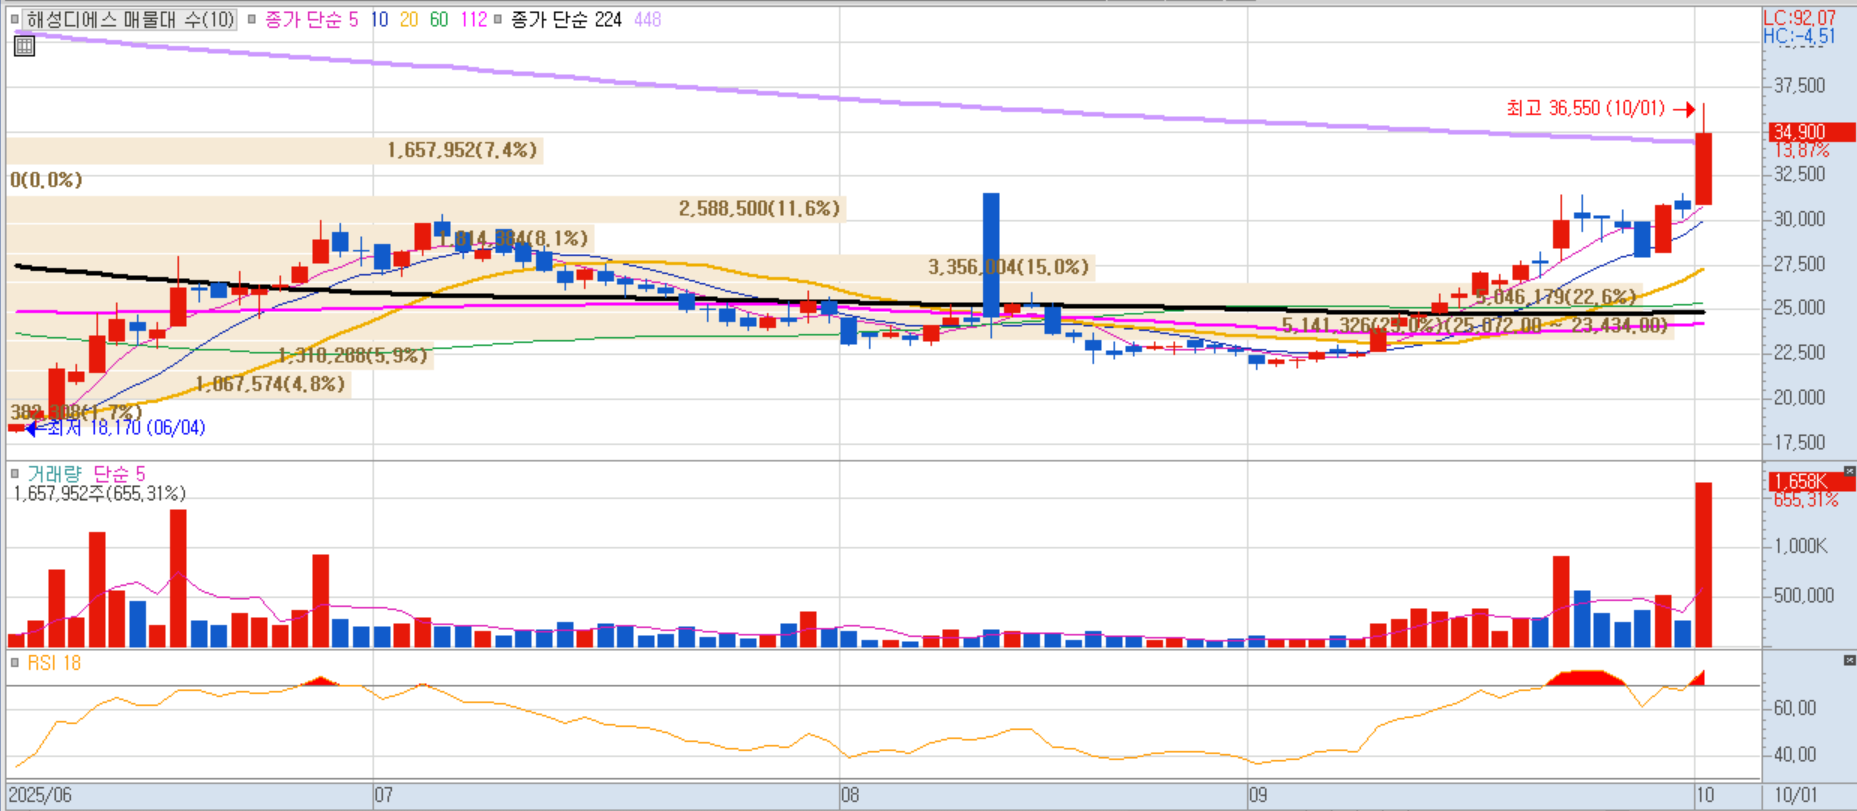
Task: Click the 60.00 RSI axis label
Action: (1795, 708)
